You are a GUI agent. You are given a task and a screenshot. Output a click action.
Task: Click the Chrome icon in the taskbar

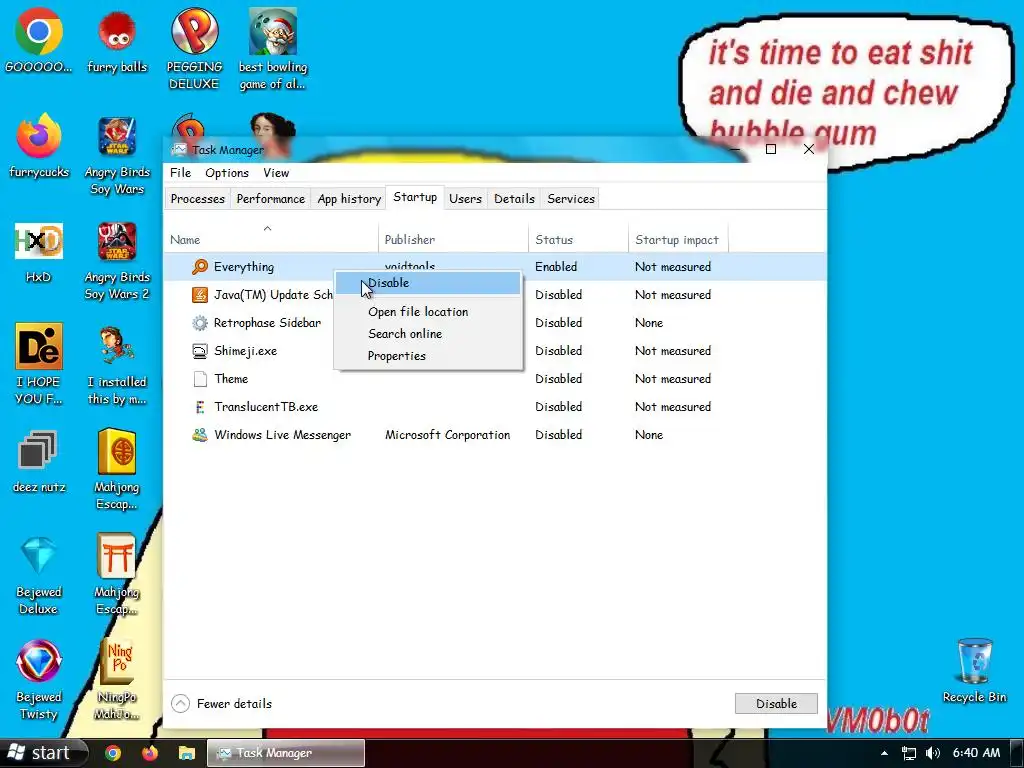pos(113,754)
